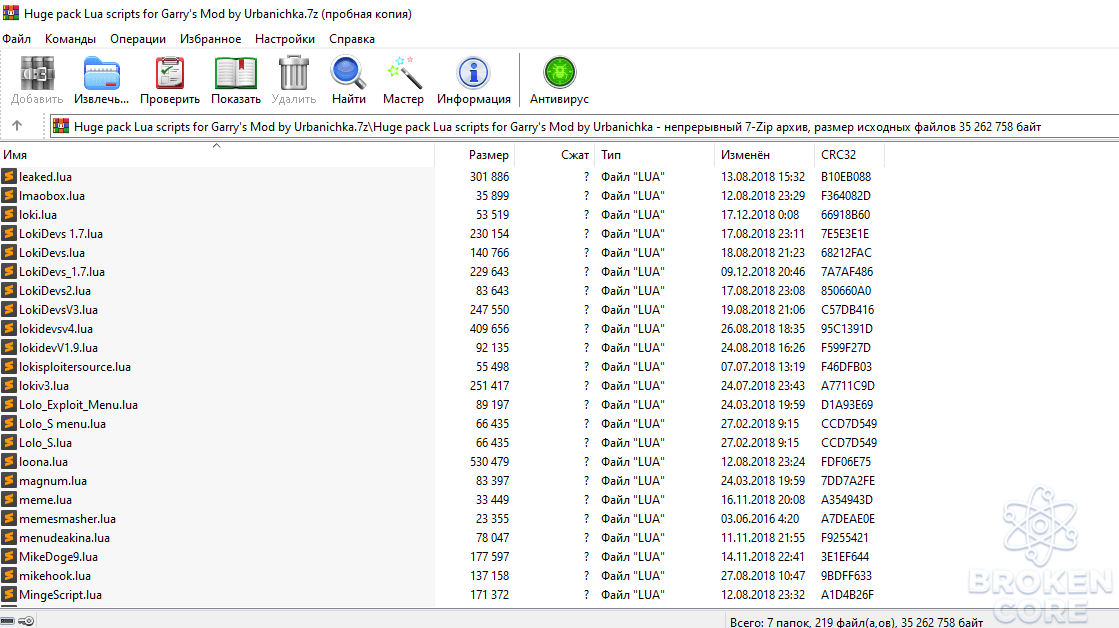The height and width of the screenshot is (628, 1119).
Task: Select the file lmaobox.lua
Action: 52,196
